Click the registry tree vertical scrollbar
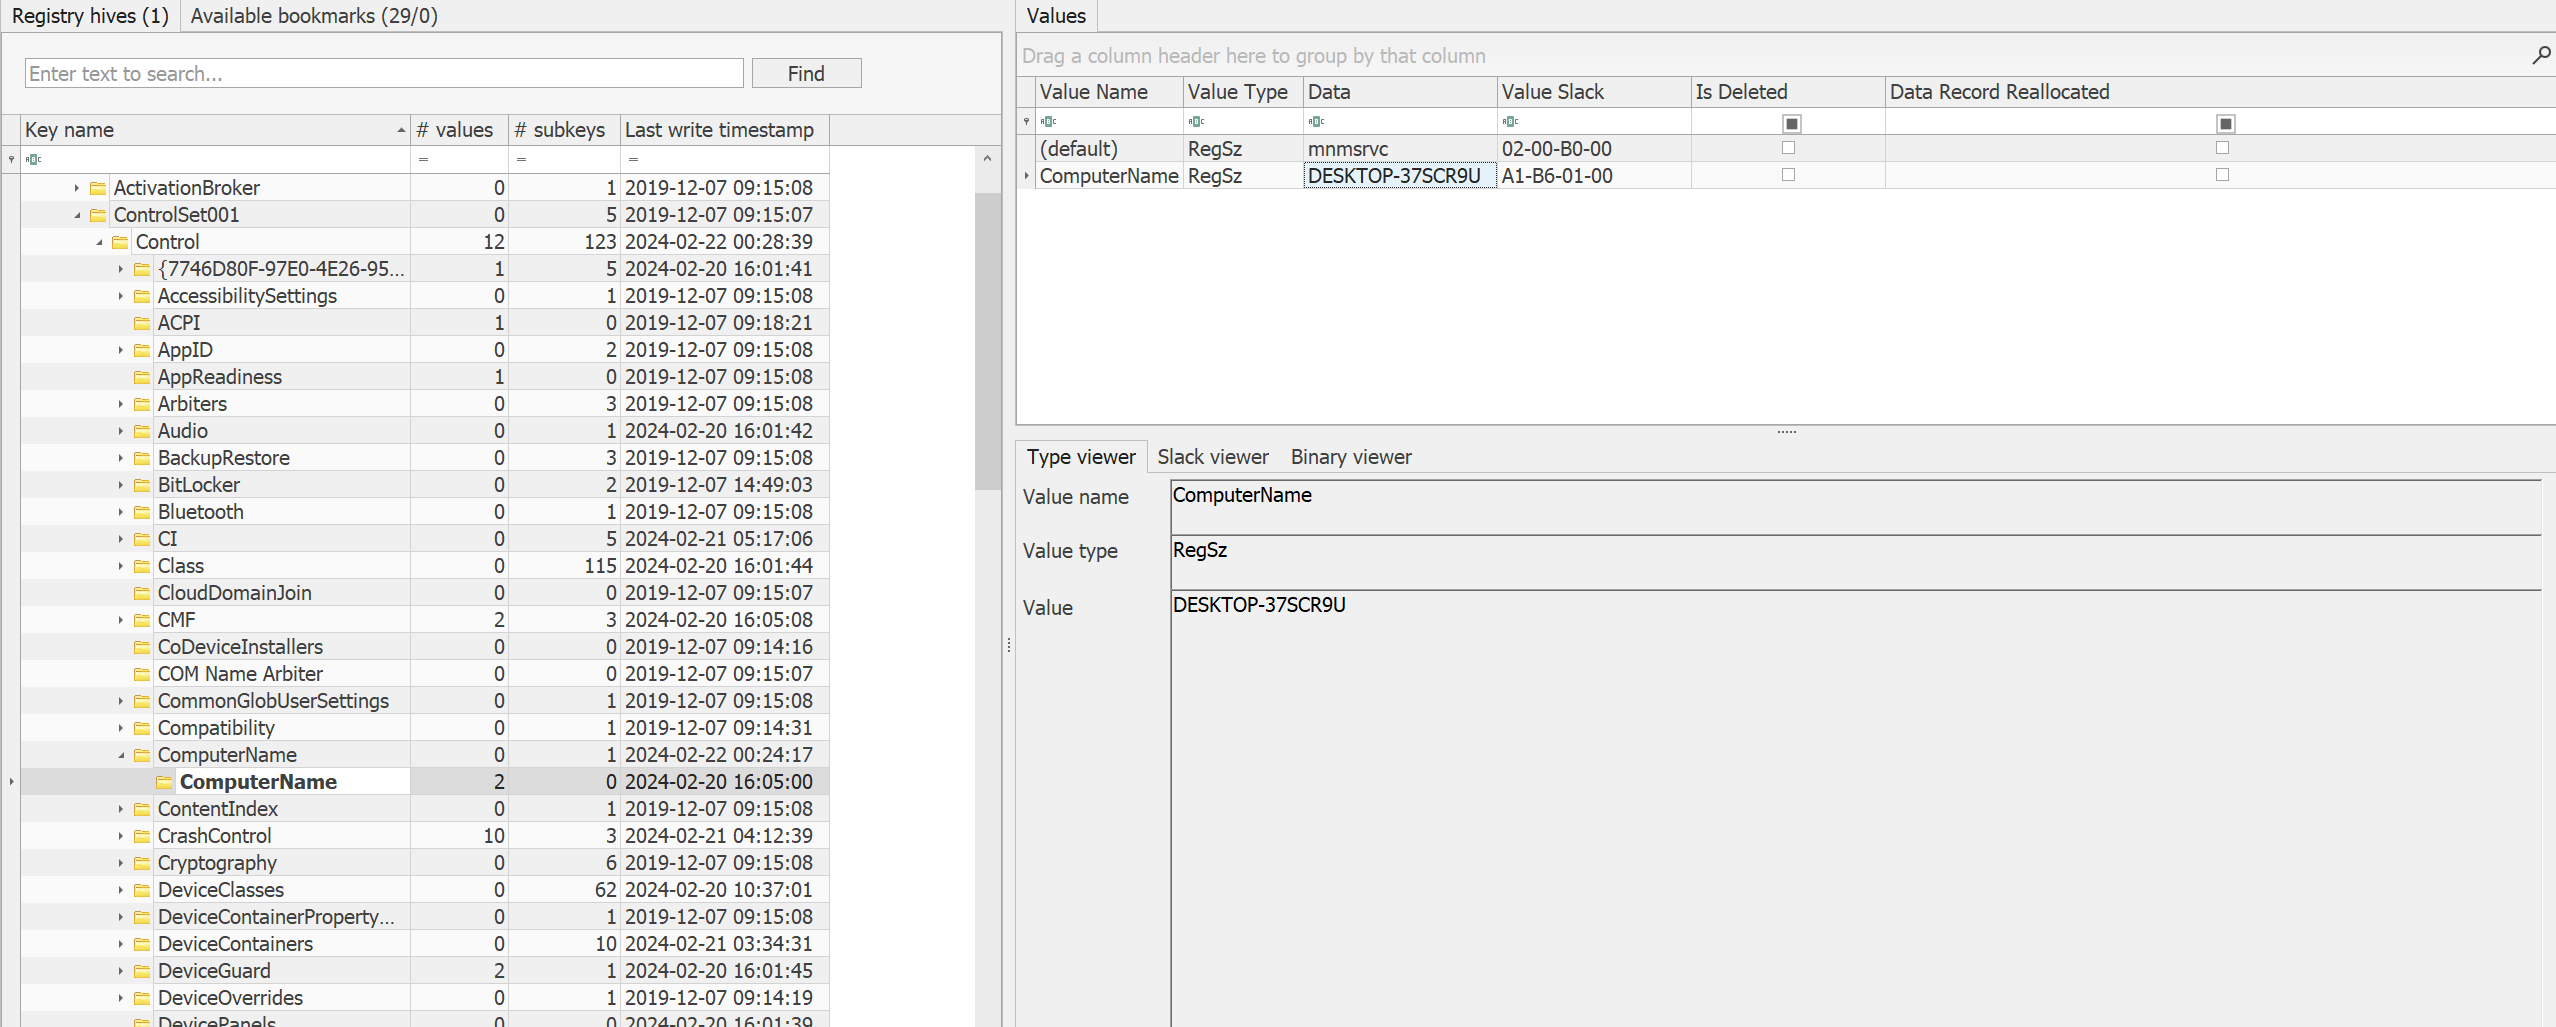The height and width of the screenshot is (1027, 2556). [x=987, y=340]
